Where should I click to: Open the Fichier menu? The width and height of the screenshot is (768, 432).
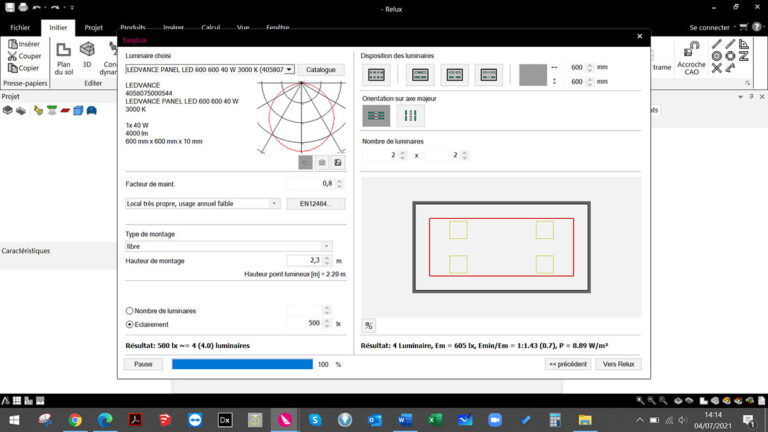coord(20,28)
